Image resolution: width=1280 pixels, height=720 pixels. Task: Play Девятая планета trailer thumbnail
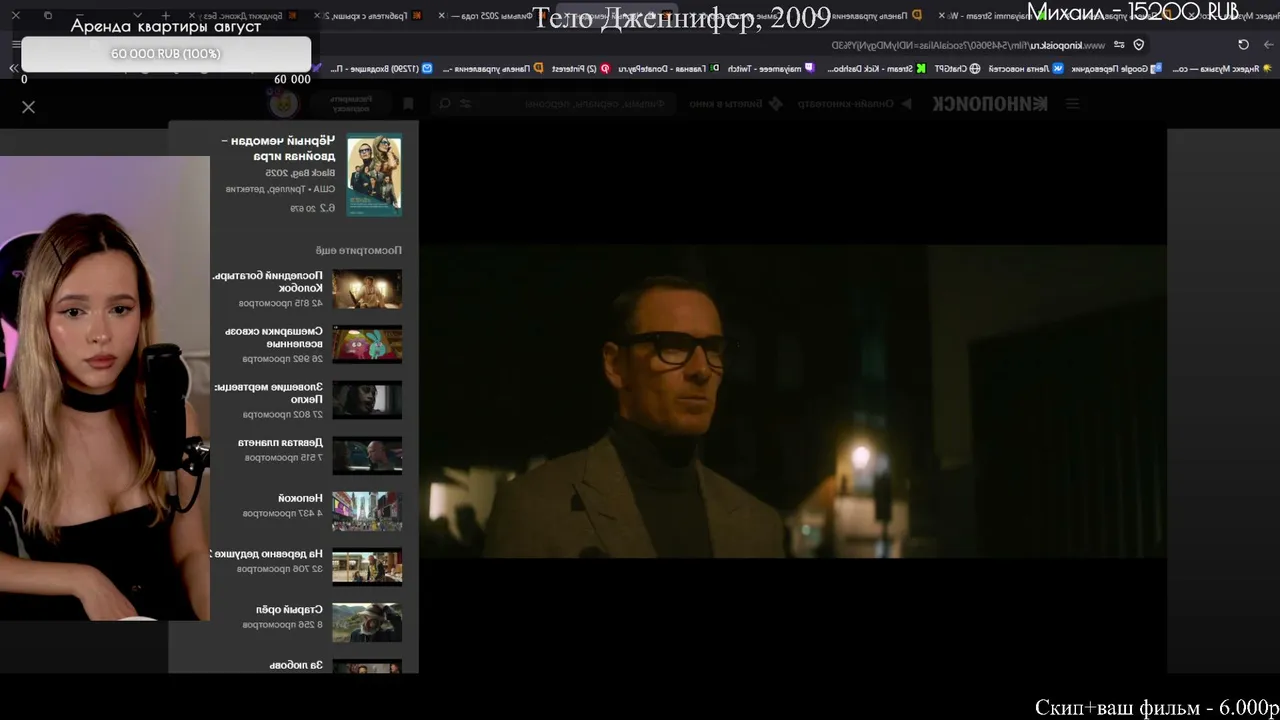click(367, 456)
